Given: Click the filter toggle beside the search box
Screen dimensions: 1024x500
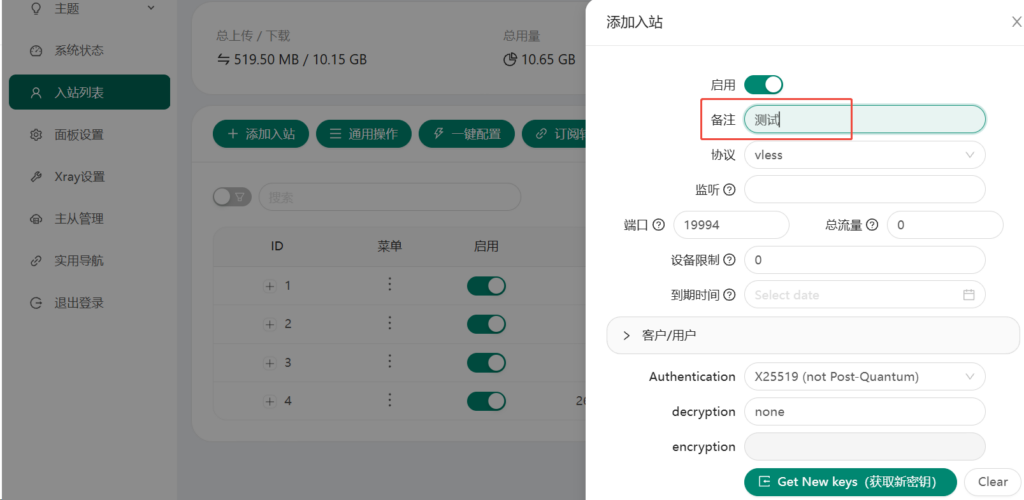Looking at the screenshot, I should click(x=232, y=196).
